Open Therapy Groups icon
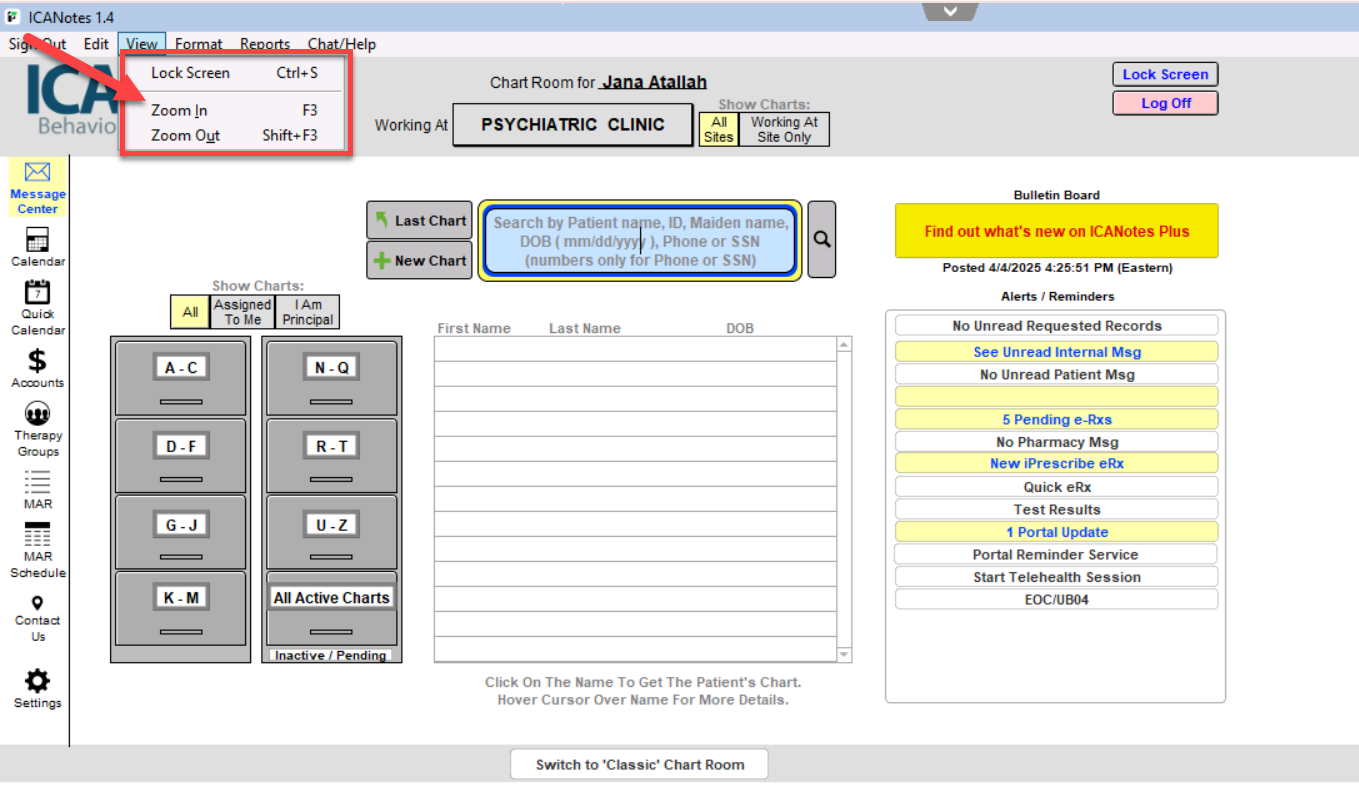Viewport: 1359px width, 794px height. point(37,414)
